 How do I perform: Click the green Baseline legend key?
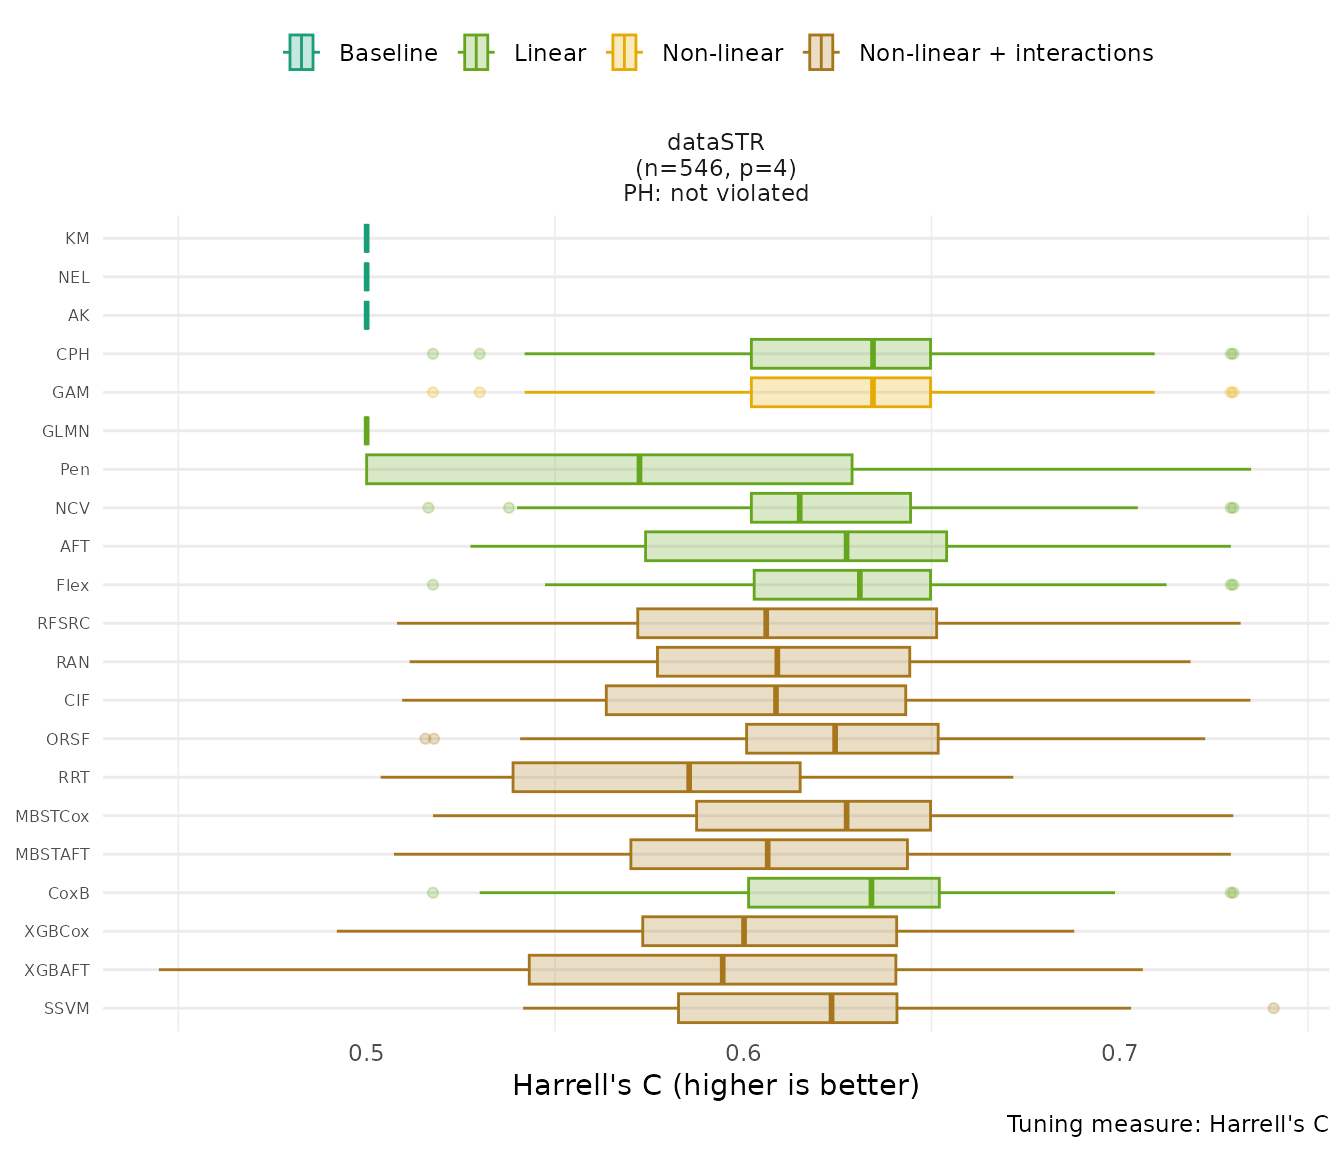coord(301,53)
